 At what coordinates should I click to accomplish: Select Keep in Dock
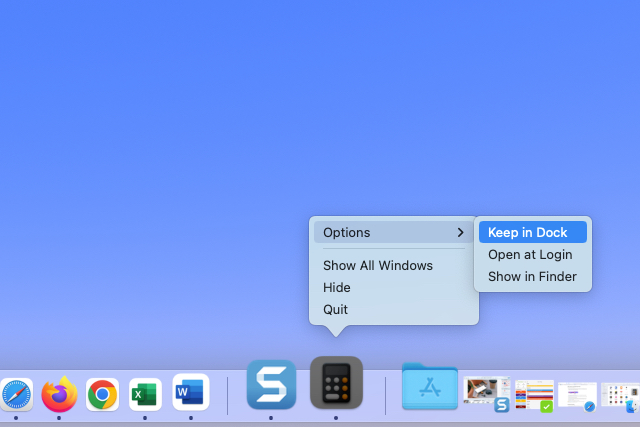click(x=533, y=232)
